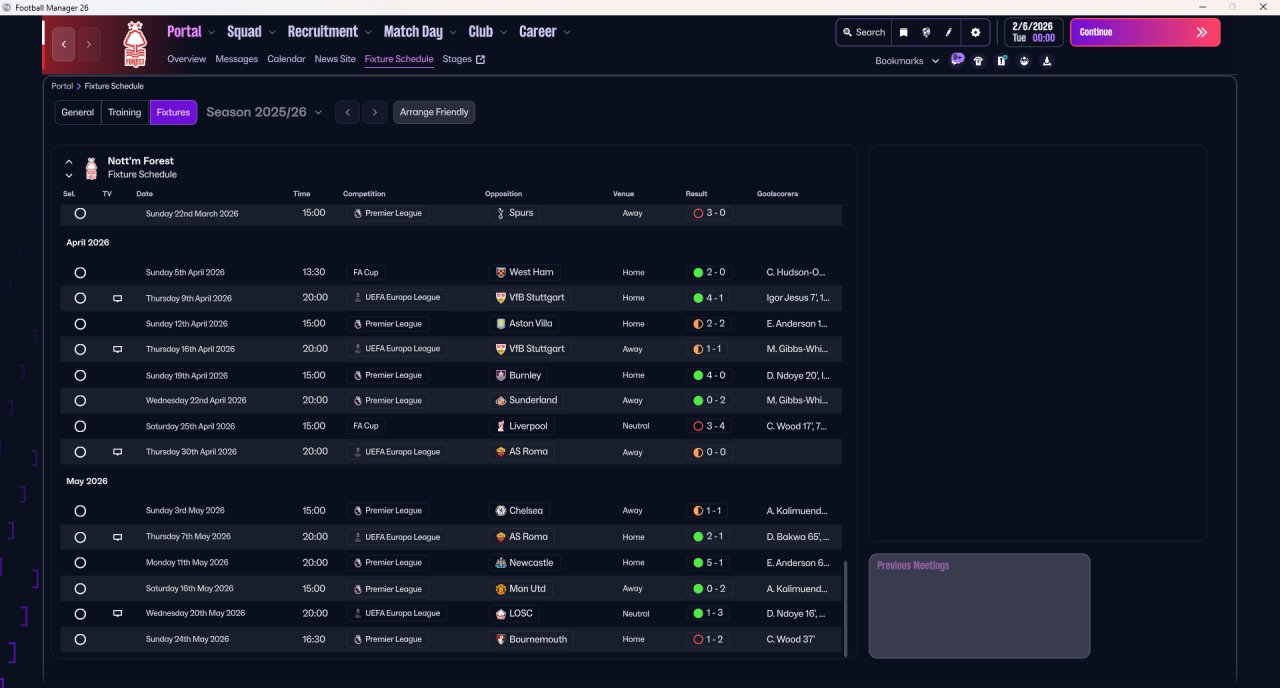Image resolution: width=1280 pixels, height=688 pixels.
Task: Click the Search field
Action: point(863,32)
